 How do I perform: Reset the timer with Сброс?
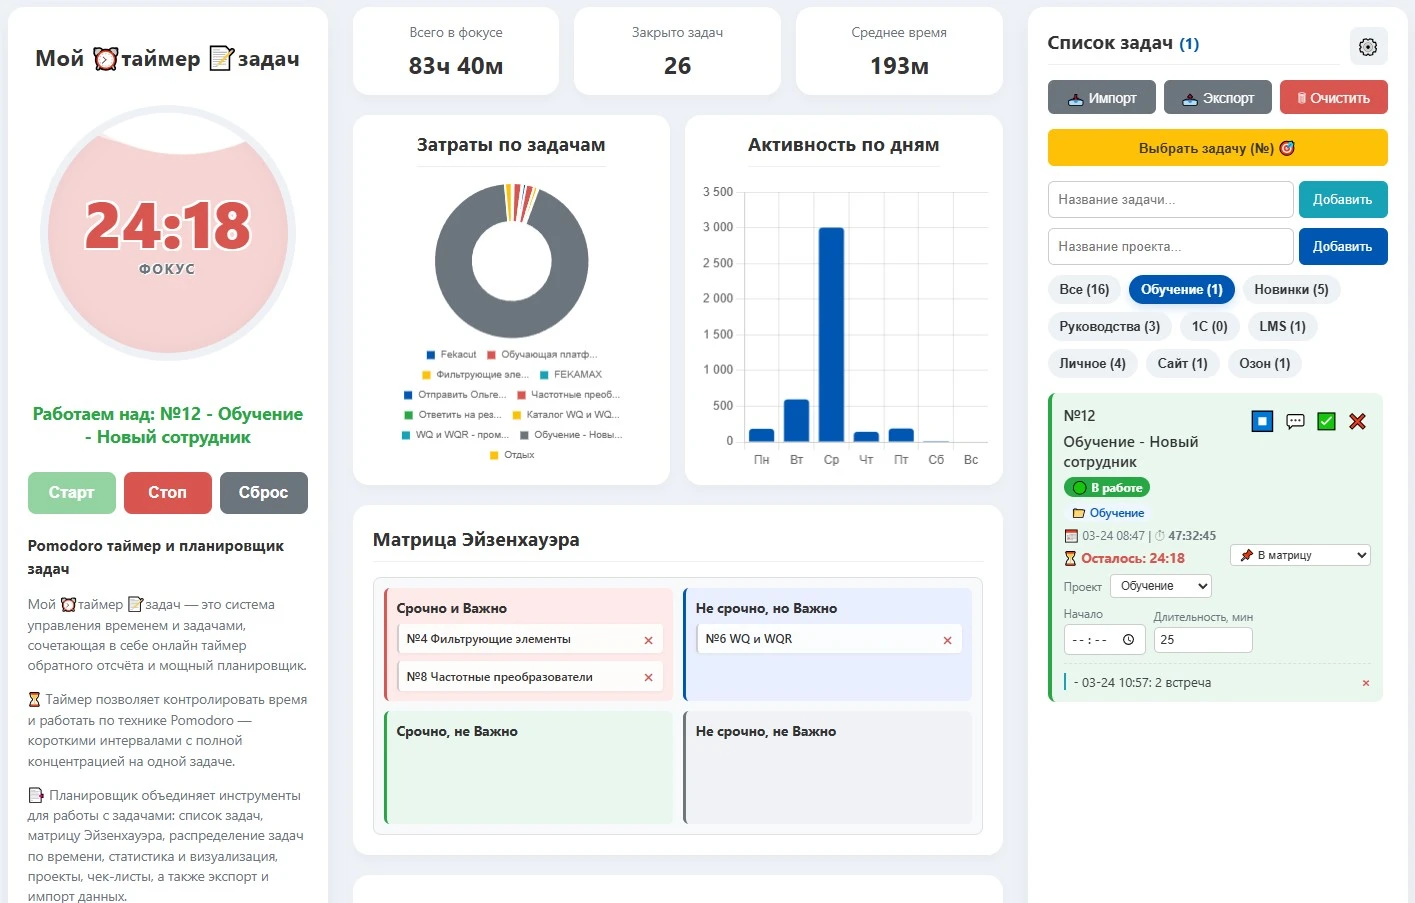(x=264, y=493)
